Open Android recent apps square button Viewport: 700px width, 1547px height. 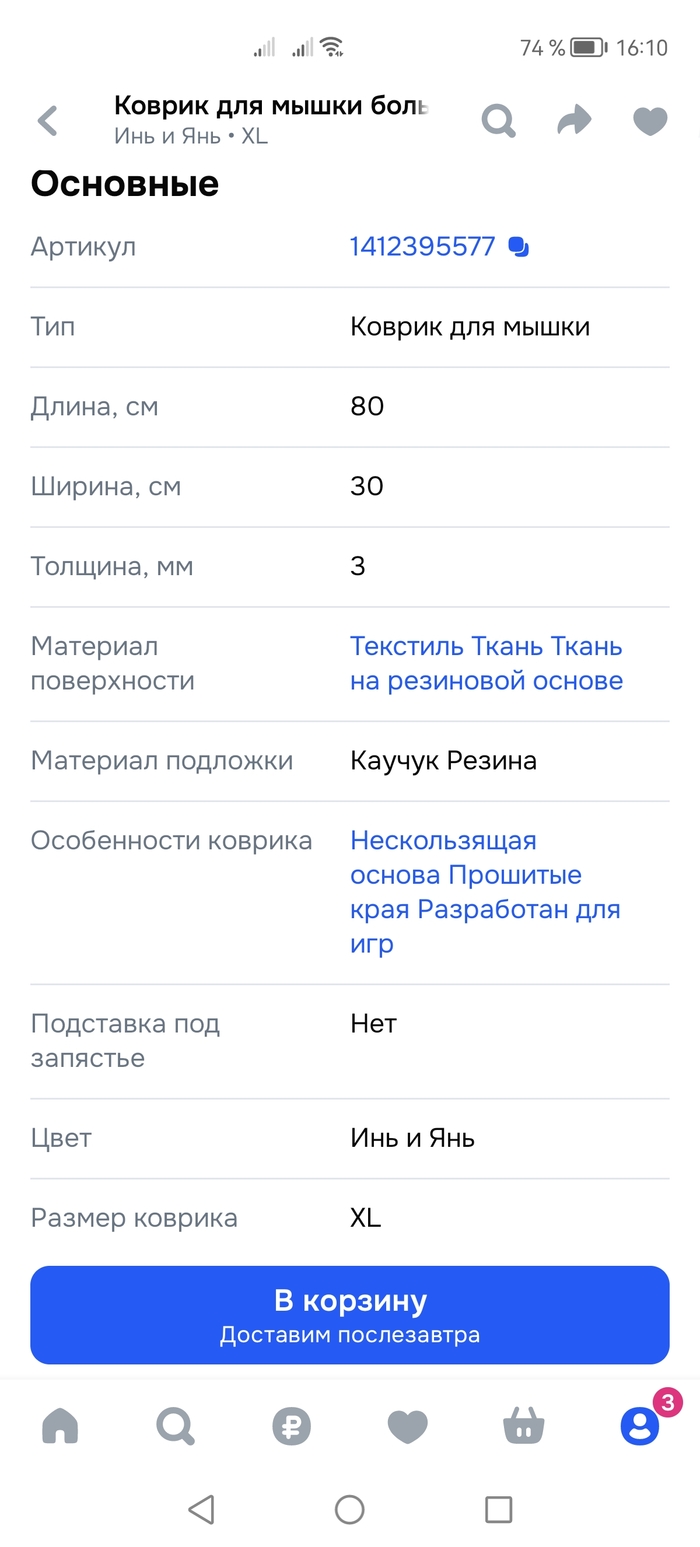pos(498,1509)
